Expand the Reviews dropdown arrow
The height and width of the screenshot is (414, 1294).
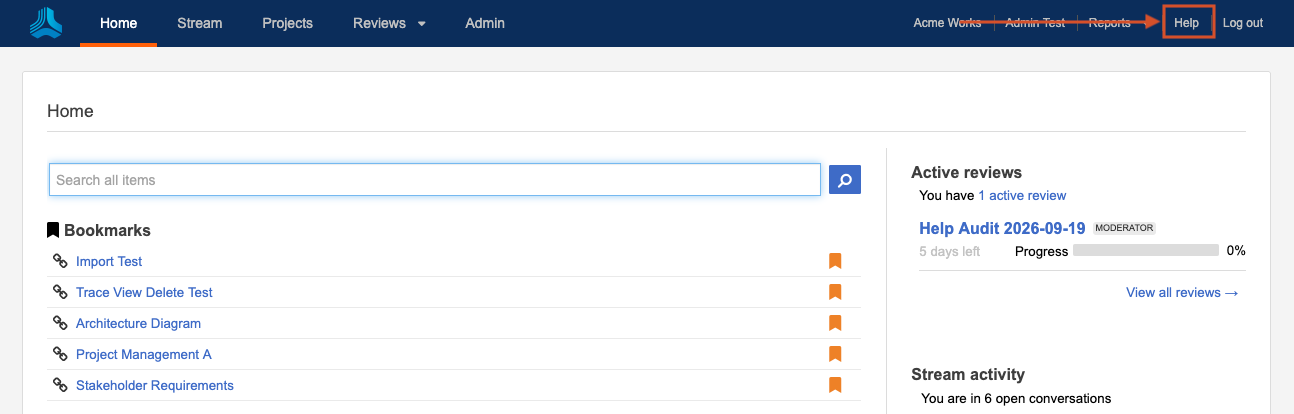tap(422, 24)
